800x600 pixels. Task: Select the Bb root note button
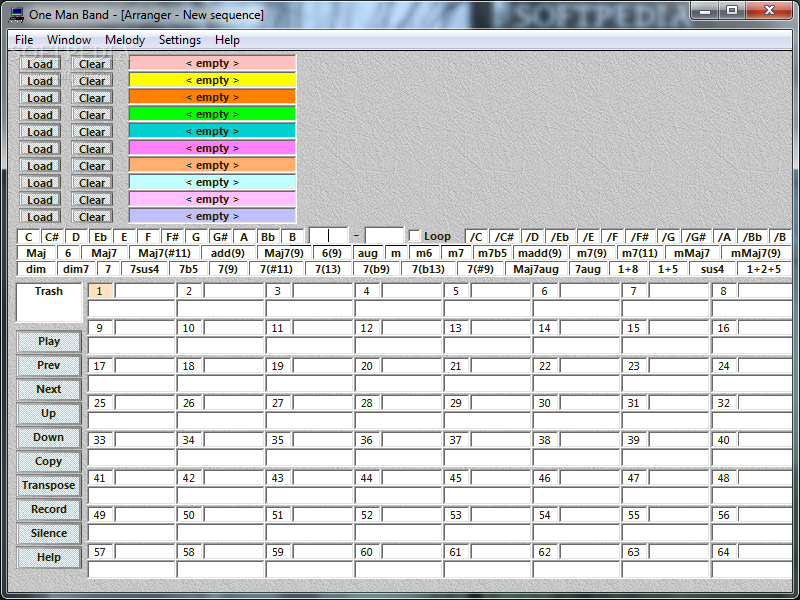pos(268,237)
